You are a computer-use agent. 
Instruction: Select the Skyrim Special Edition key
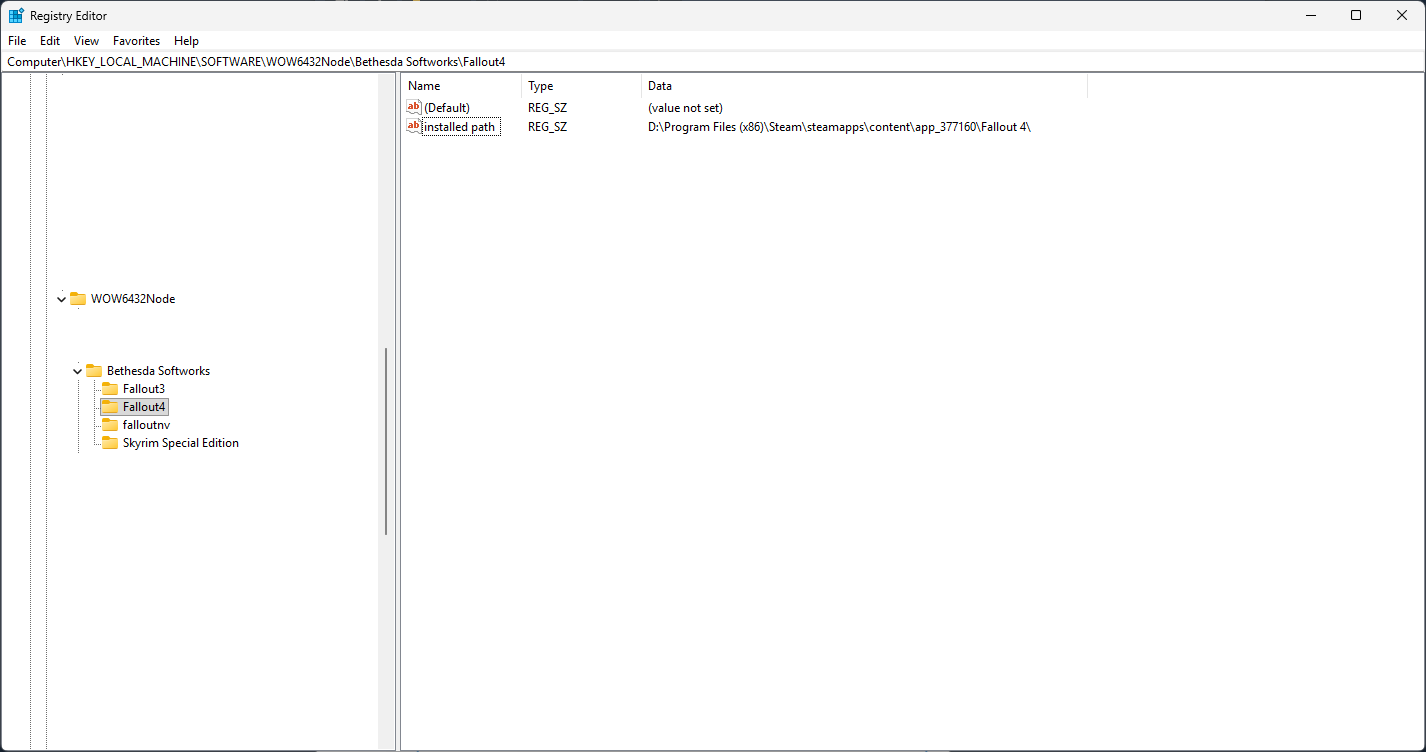click(181, 443)
